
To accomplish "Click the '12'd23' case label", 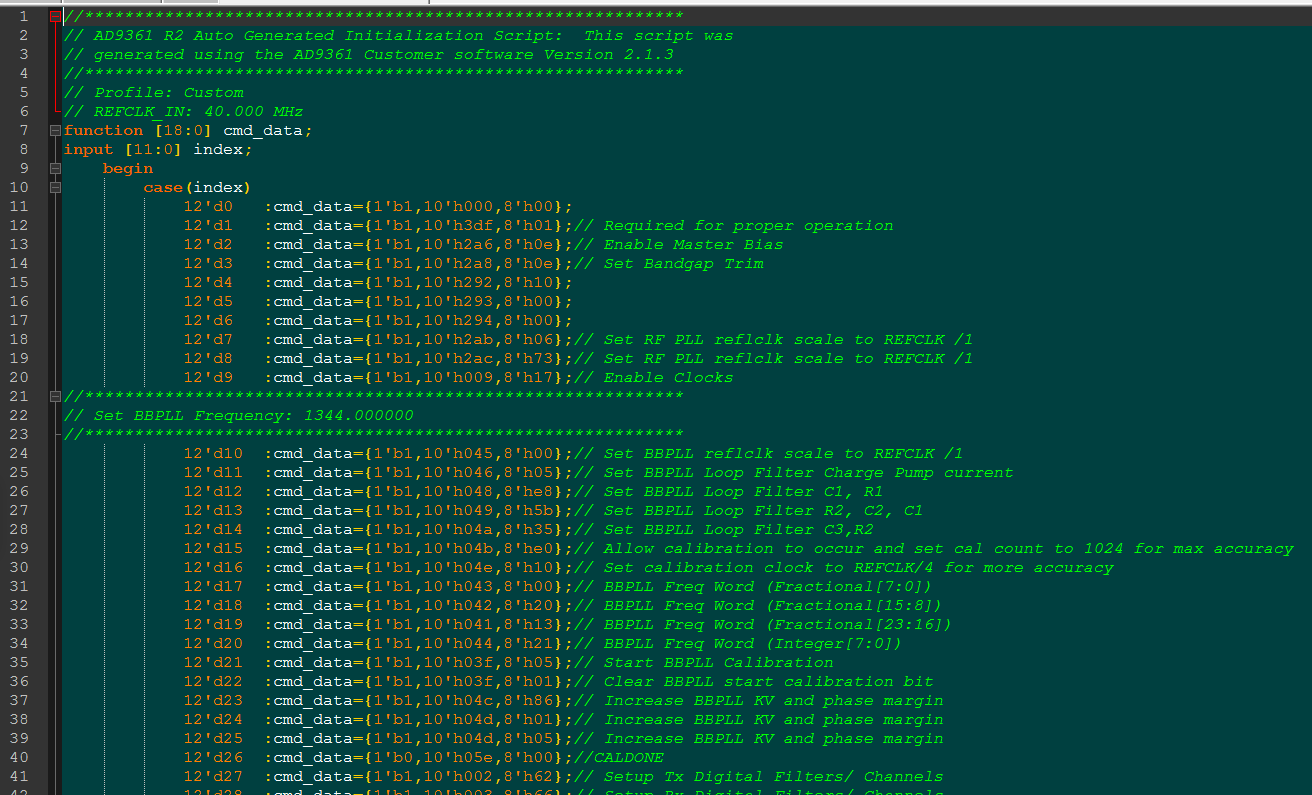I will tap(214, 701).
